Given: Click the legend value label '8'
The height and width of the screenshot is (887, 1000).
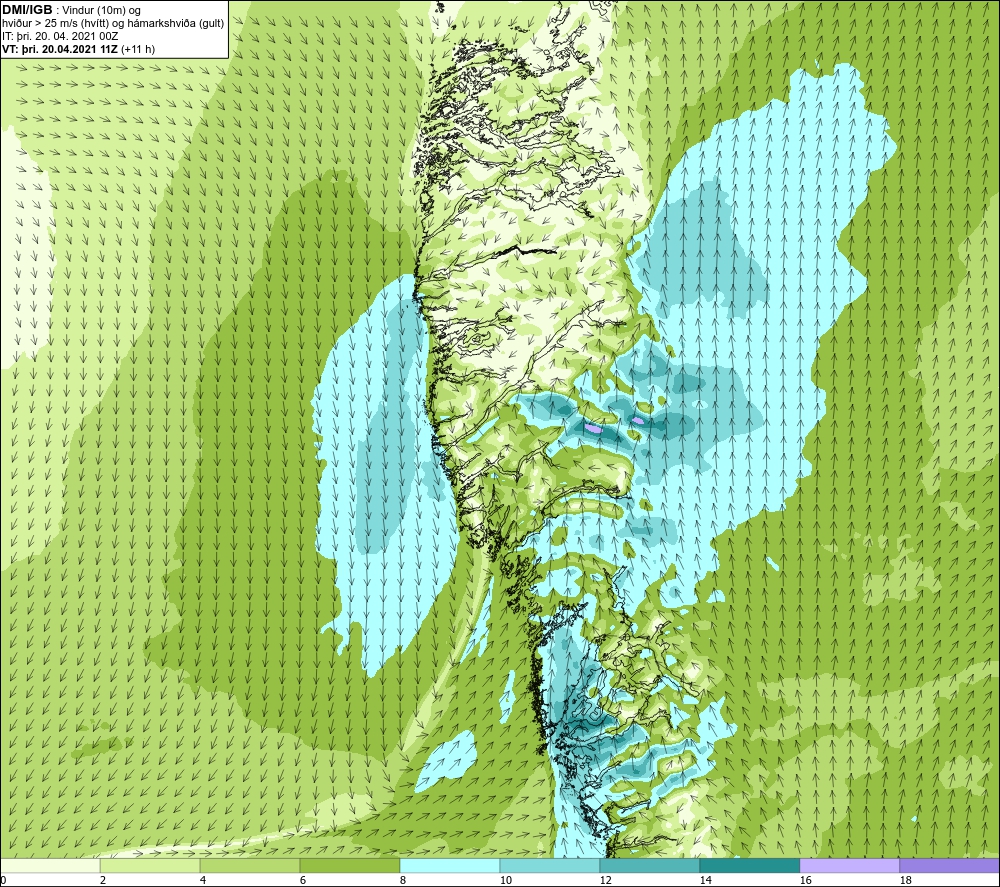Looking at the screenshot, I should tap(403, 881).
